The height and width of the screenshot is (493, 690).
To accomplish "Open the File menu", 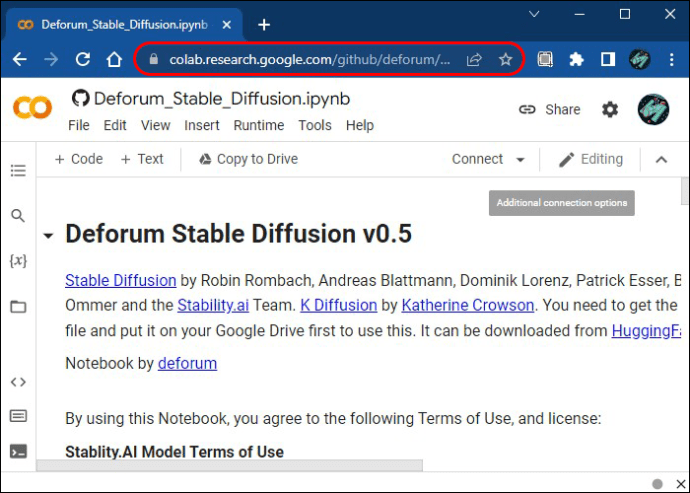I will pyautogui.click(x=79, y=125).
